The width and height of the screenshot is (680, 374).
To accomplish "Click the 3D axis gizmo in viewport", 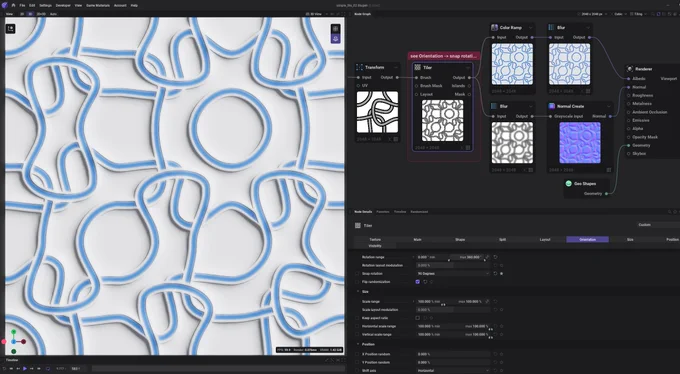I will click(14, 341).
